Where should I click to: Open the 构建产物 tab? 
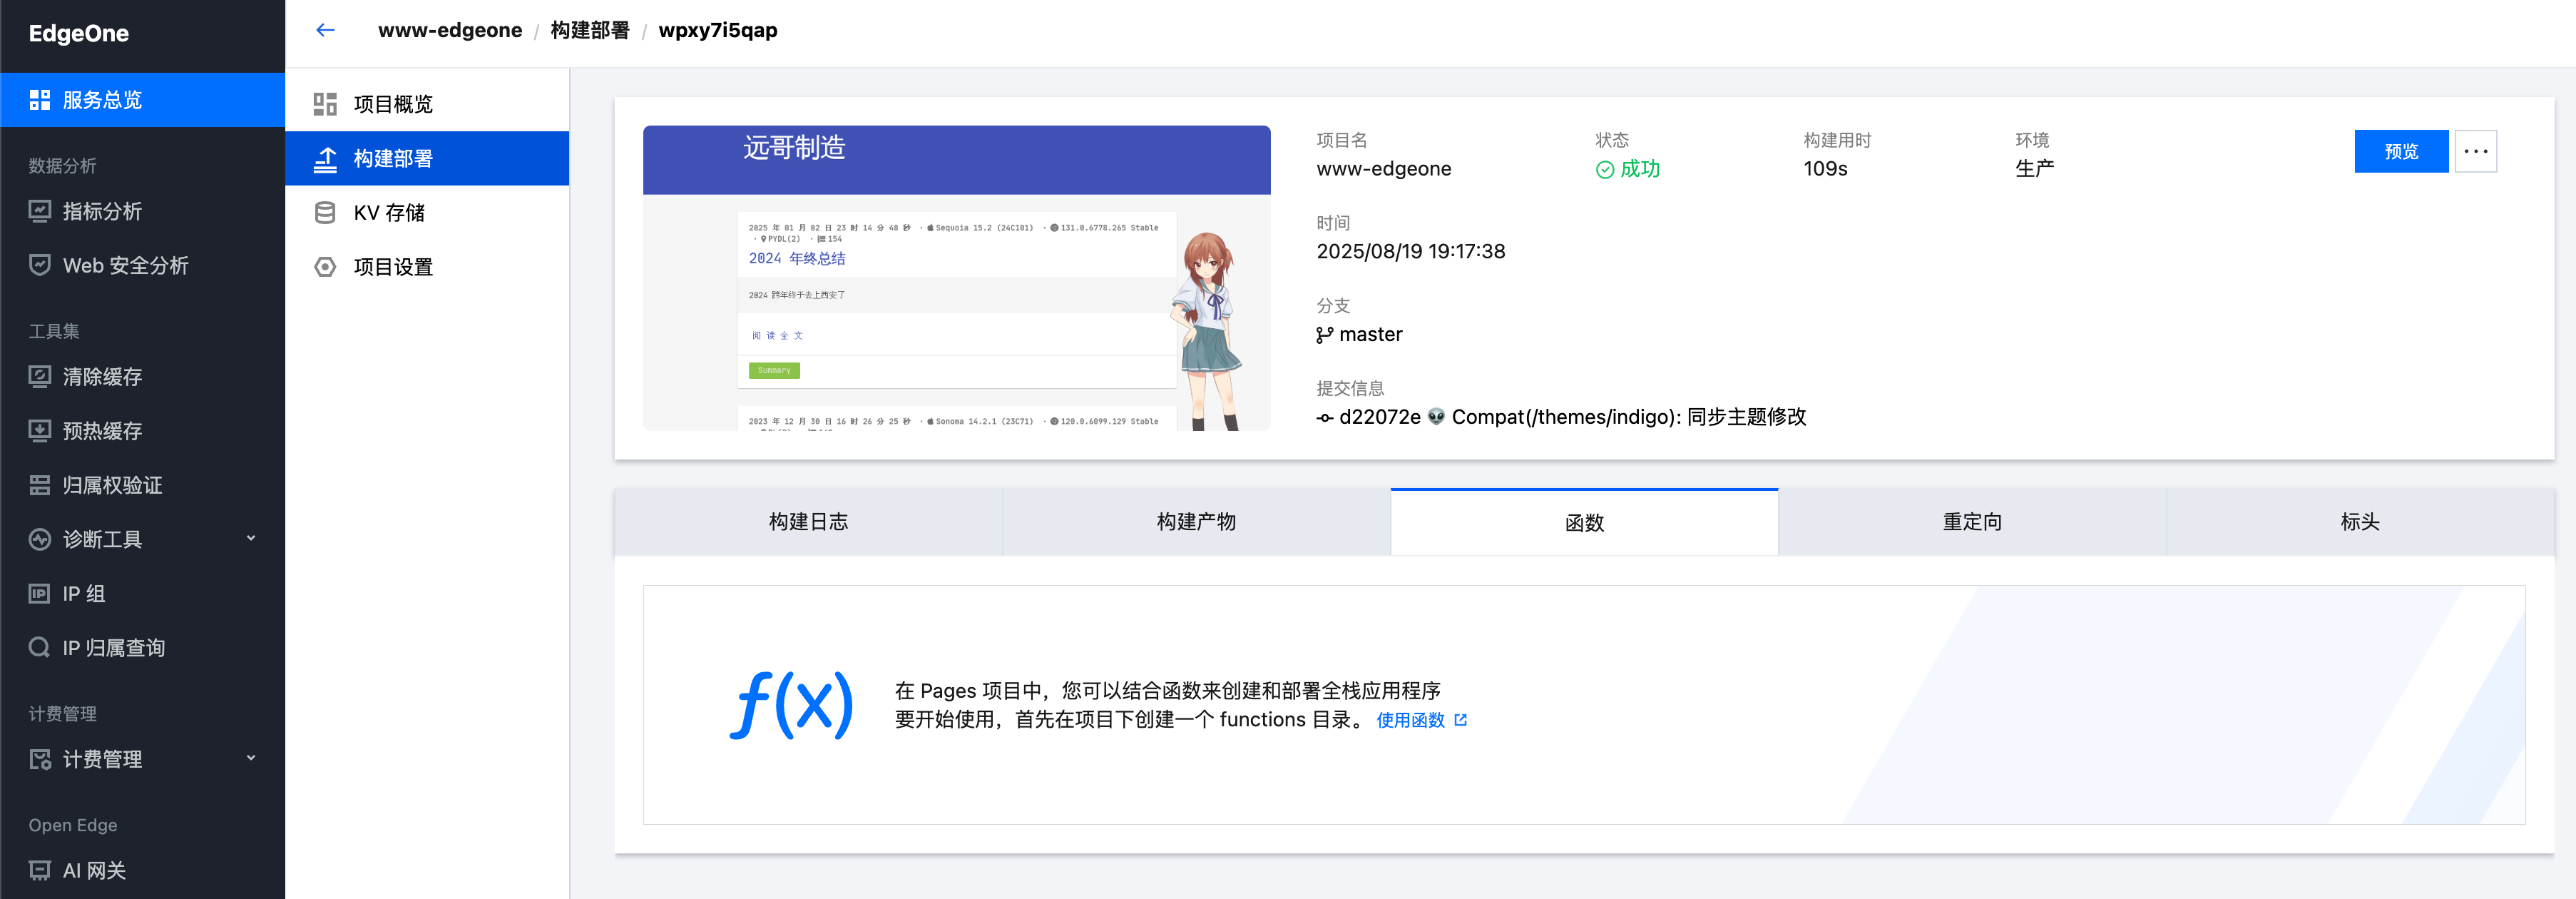point(1196,522)
